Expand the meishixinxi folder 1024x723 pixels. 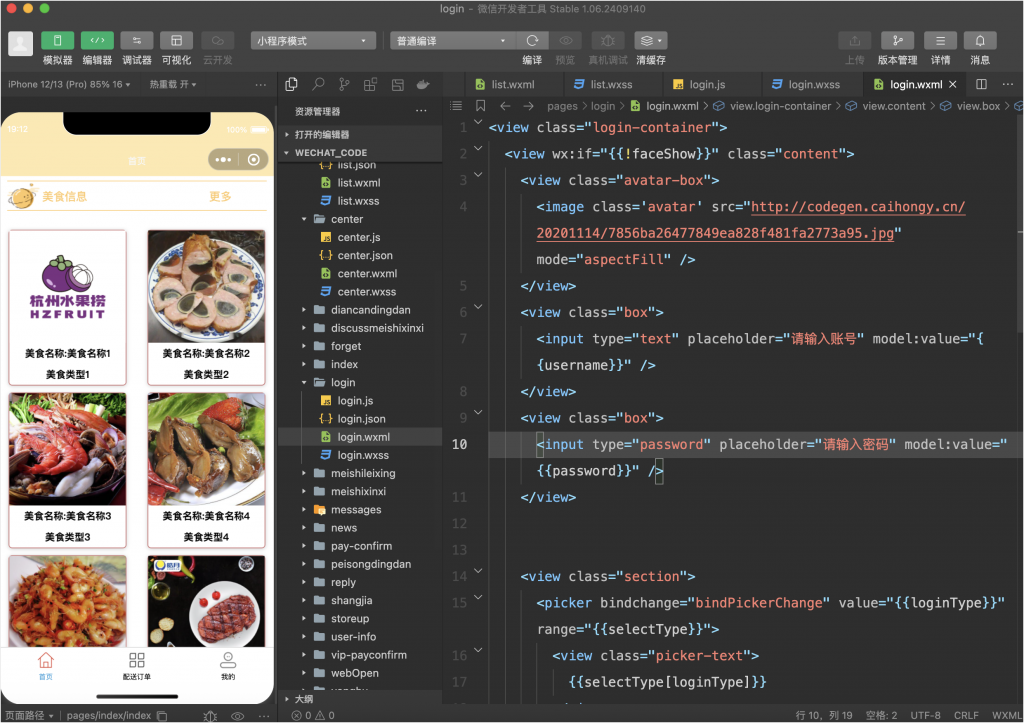tap(358, 492)
